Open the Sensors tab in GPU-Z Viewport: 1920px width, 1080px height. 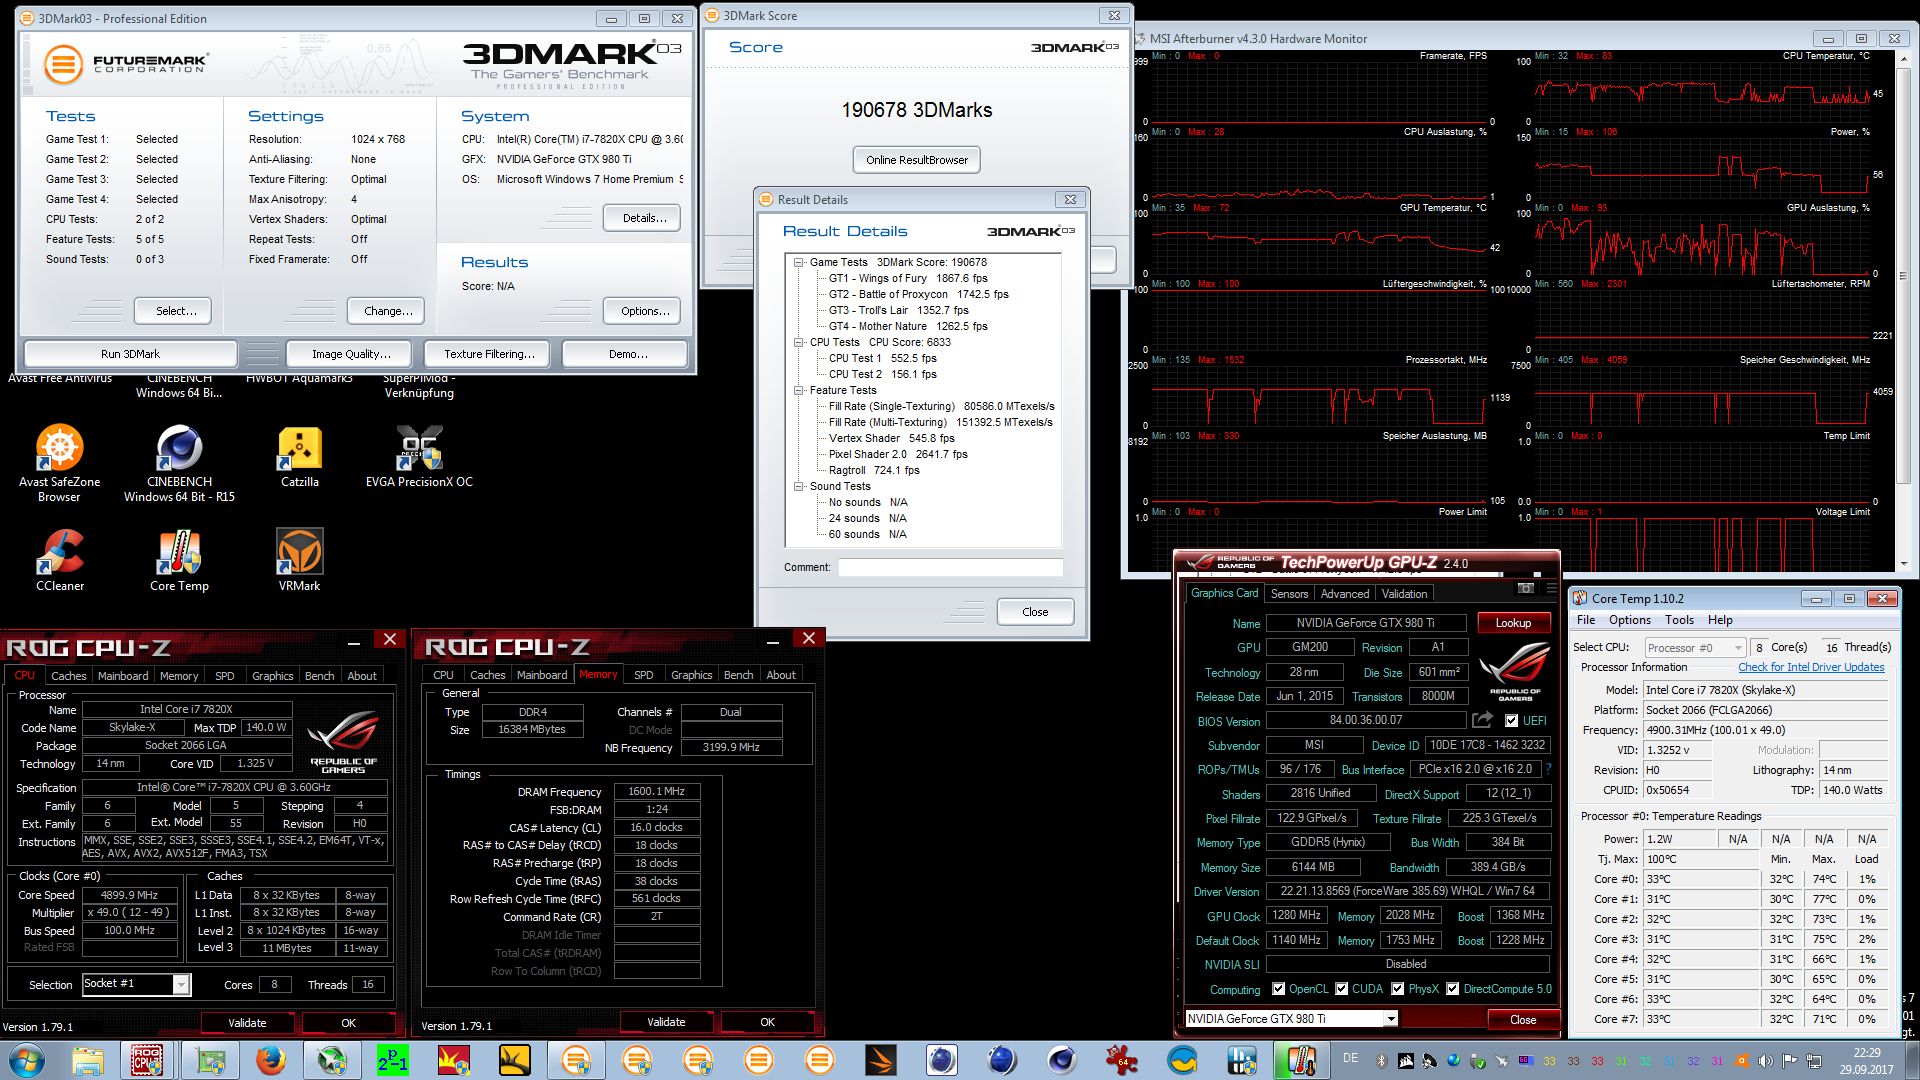pos(1289,594)
